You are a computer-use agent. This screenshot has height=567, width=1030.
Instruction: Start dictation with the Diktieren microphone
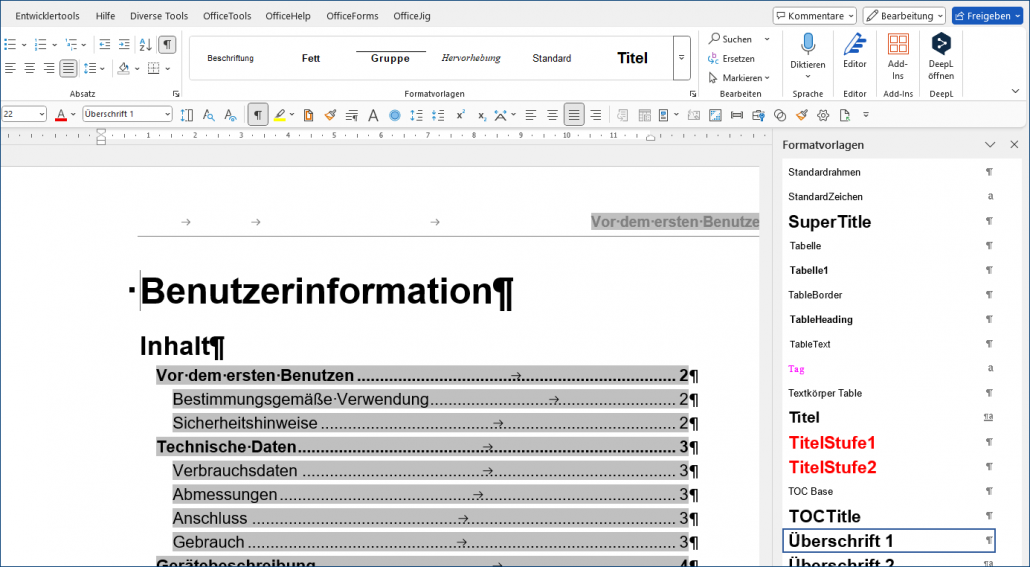807,54
